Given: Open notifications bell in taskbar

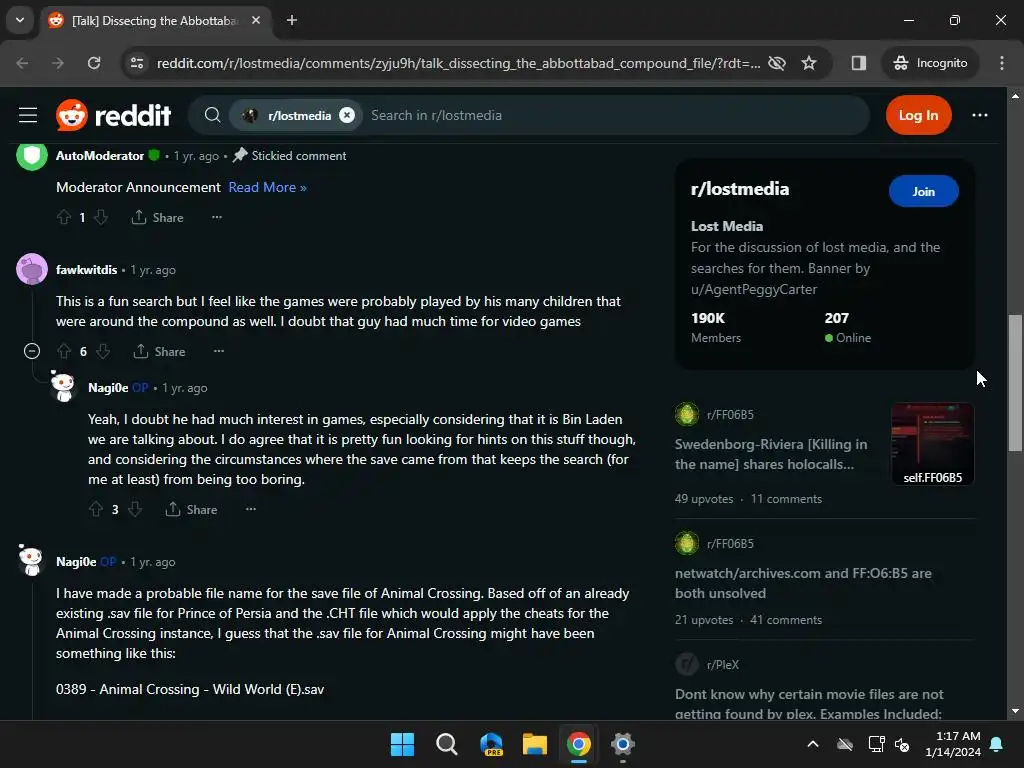Looking at the screenshot, I should [x=996, y=744].
